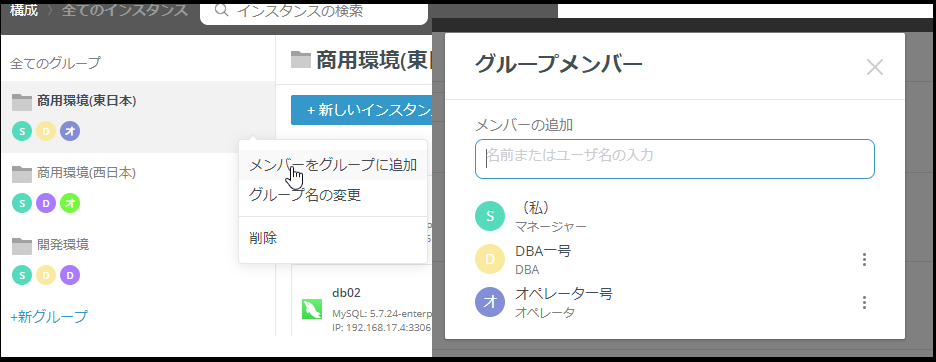Click the 商用環境(西日本) folder icon
936x362 pixels.
22,174
